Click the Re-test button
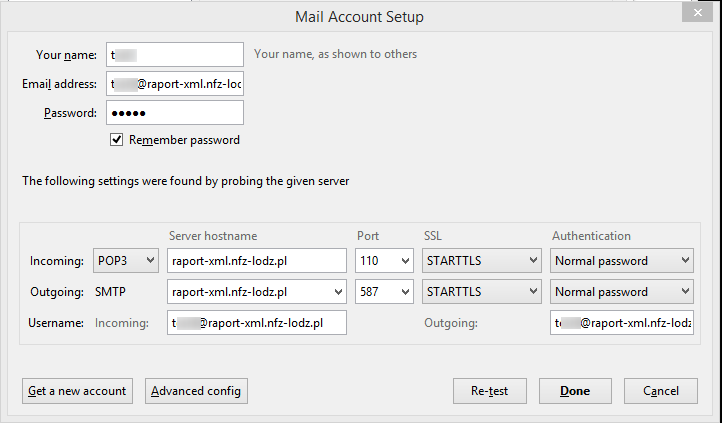 pyautogui.click(x=489, y=391)
